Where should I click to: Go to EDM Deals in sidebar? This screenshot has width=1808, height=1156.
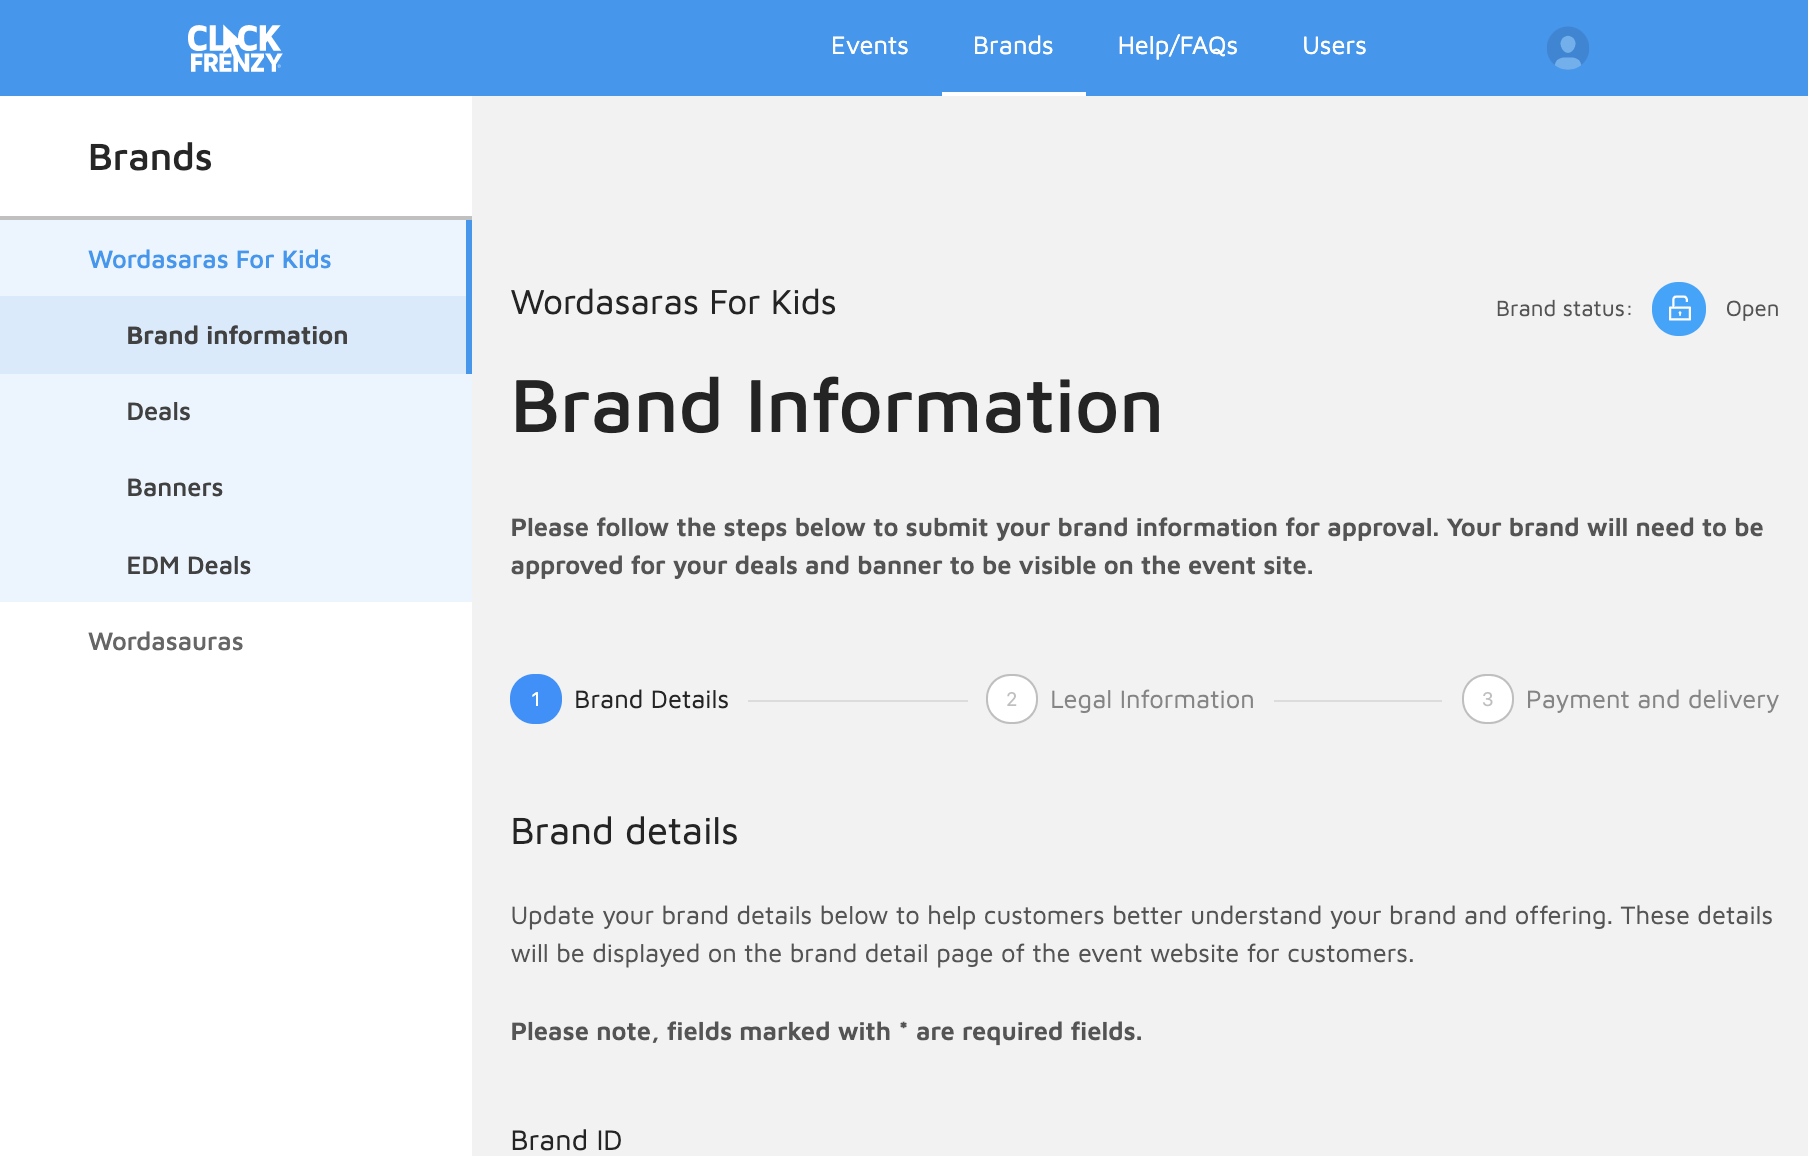(x=234, y=565)
